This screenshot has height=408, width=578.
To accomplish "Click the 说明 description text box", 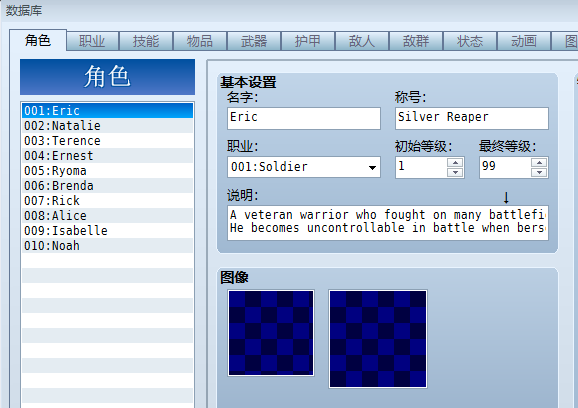I will pos(388,223).
